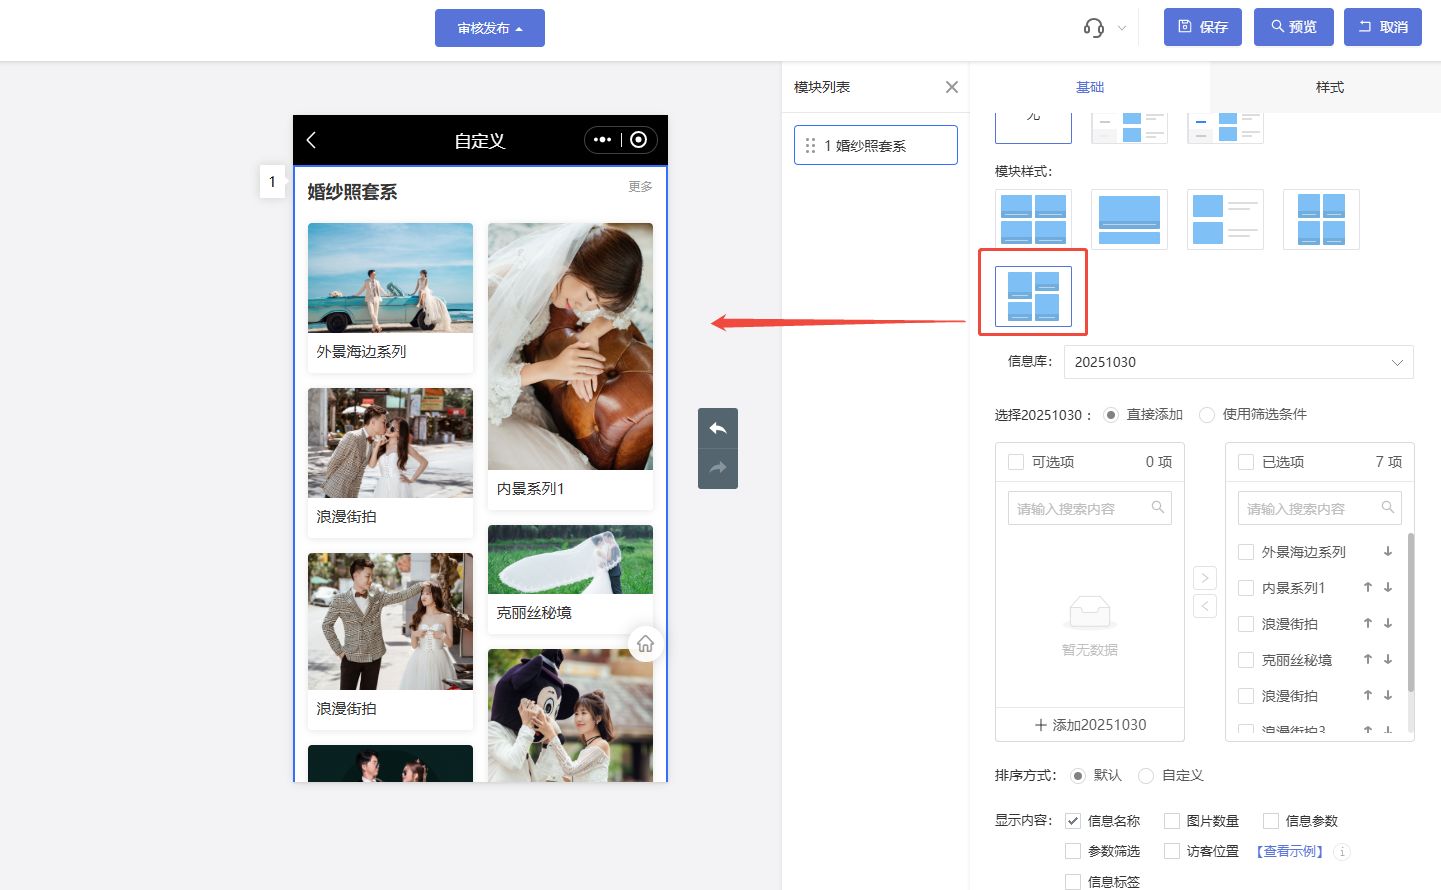Open the 审核发布 dropdown menu
Screen dimensions: 1441x890
pos(489,28)
